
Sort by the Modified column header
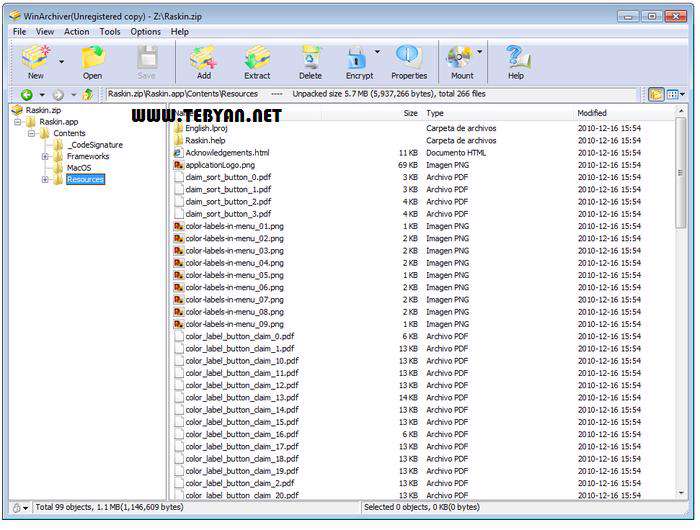tap(625, 113)
